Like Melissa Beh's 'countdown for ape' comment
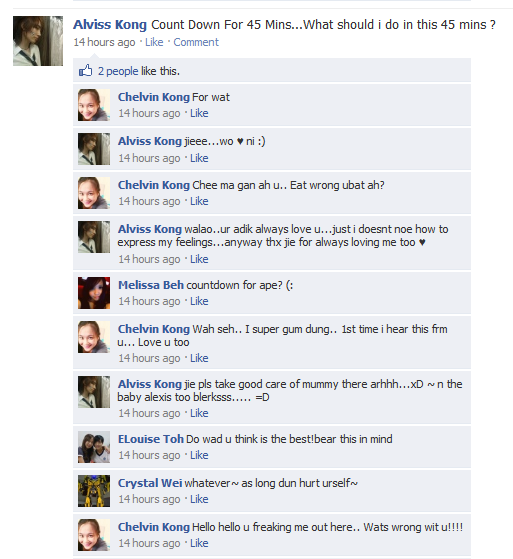This screenshot has height=559, width=513. (199, 301)
